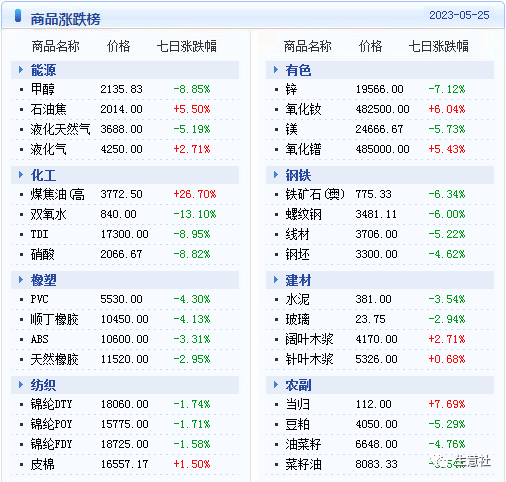Click commodity name 氧化钕

pos(303,109)
